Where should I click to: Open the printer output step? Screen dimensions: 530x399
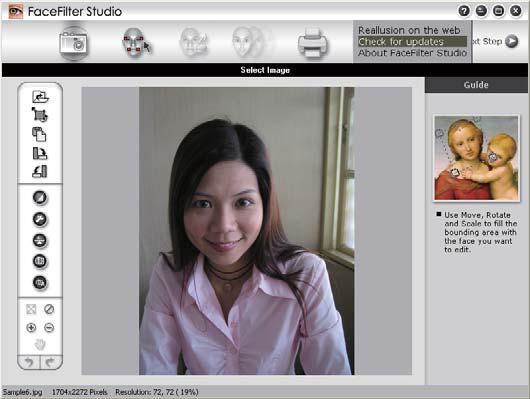tap(313, 43)
